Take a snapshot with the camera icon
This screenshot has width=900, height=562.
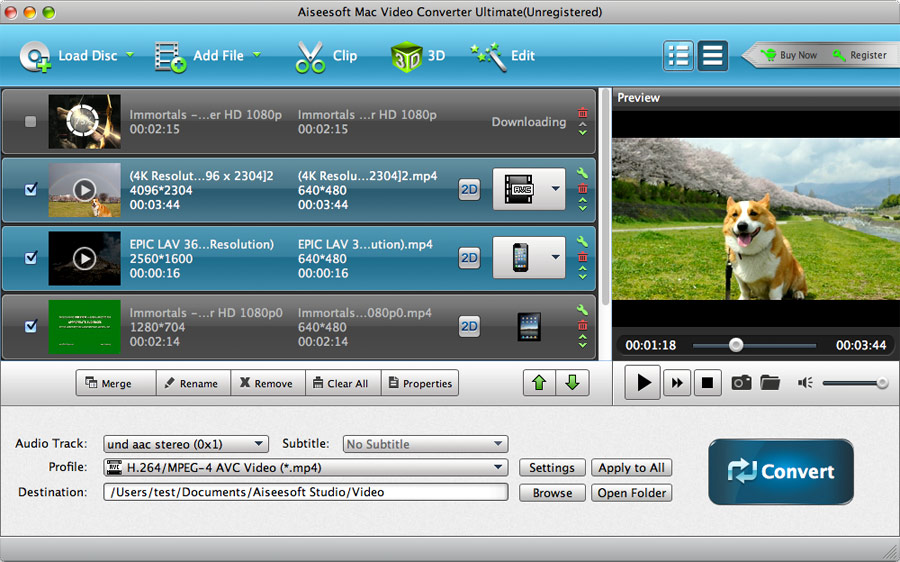click(741, 382)
